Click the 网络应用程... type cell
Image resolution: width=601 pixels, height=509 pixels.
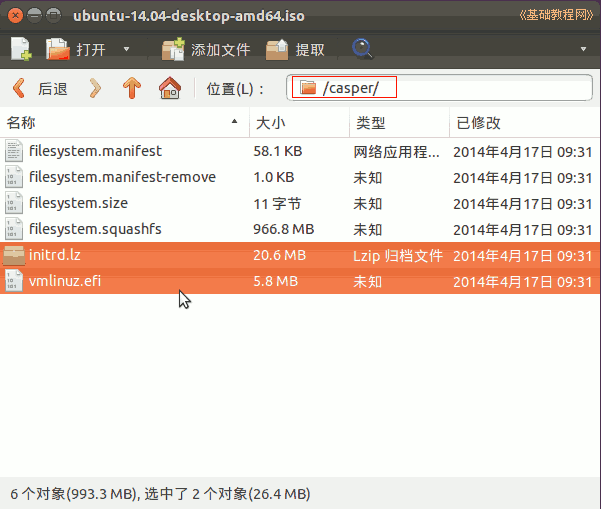(396, 152)
